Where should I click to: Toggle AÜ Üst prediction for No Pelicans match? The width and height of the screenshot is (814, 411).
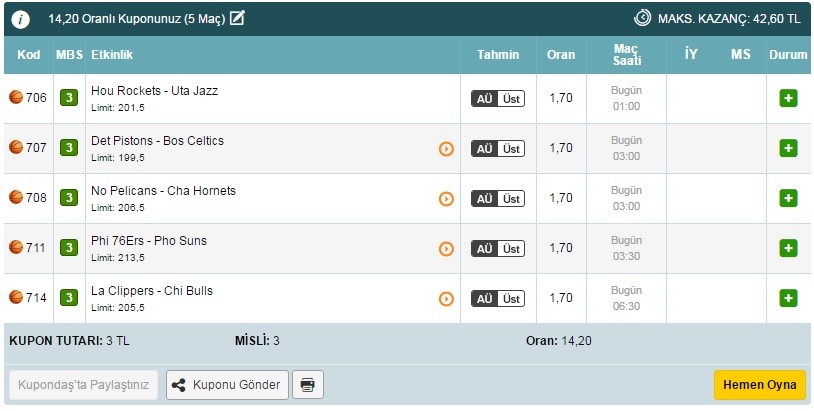(498, 199)
